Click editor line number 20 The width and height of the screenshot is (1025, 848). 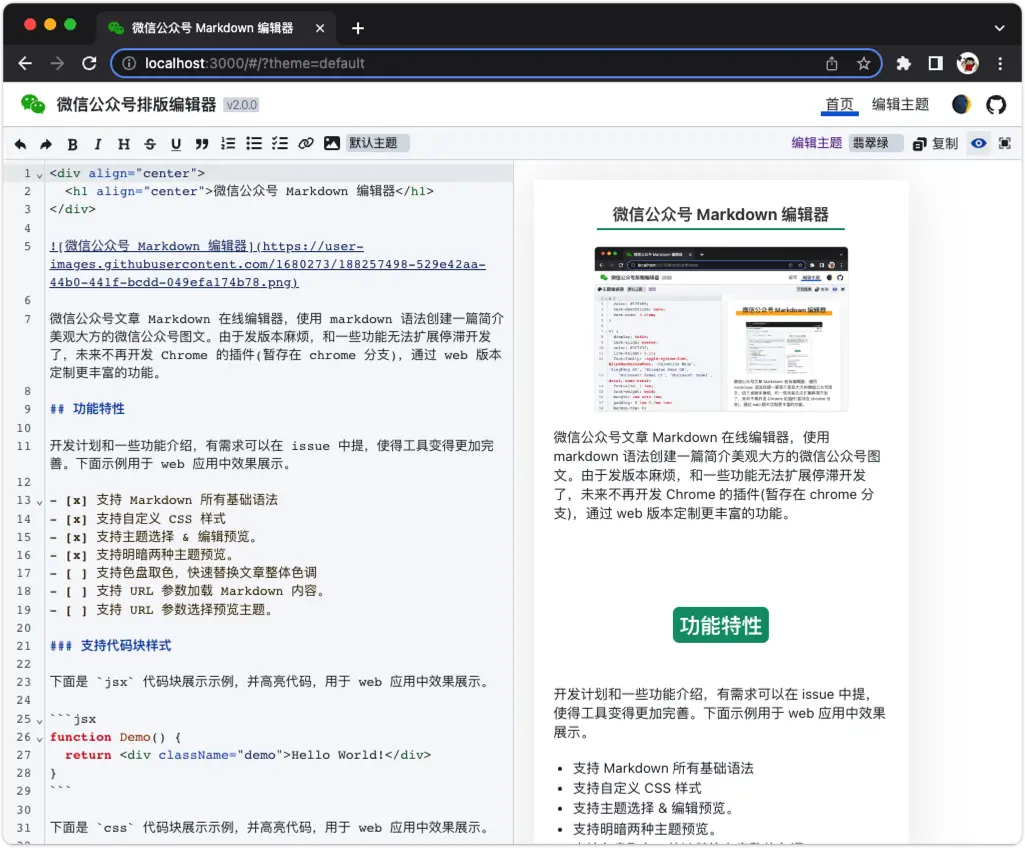coord(24,628)
